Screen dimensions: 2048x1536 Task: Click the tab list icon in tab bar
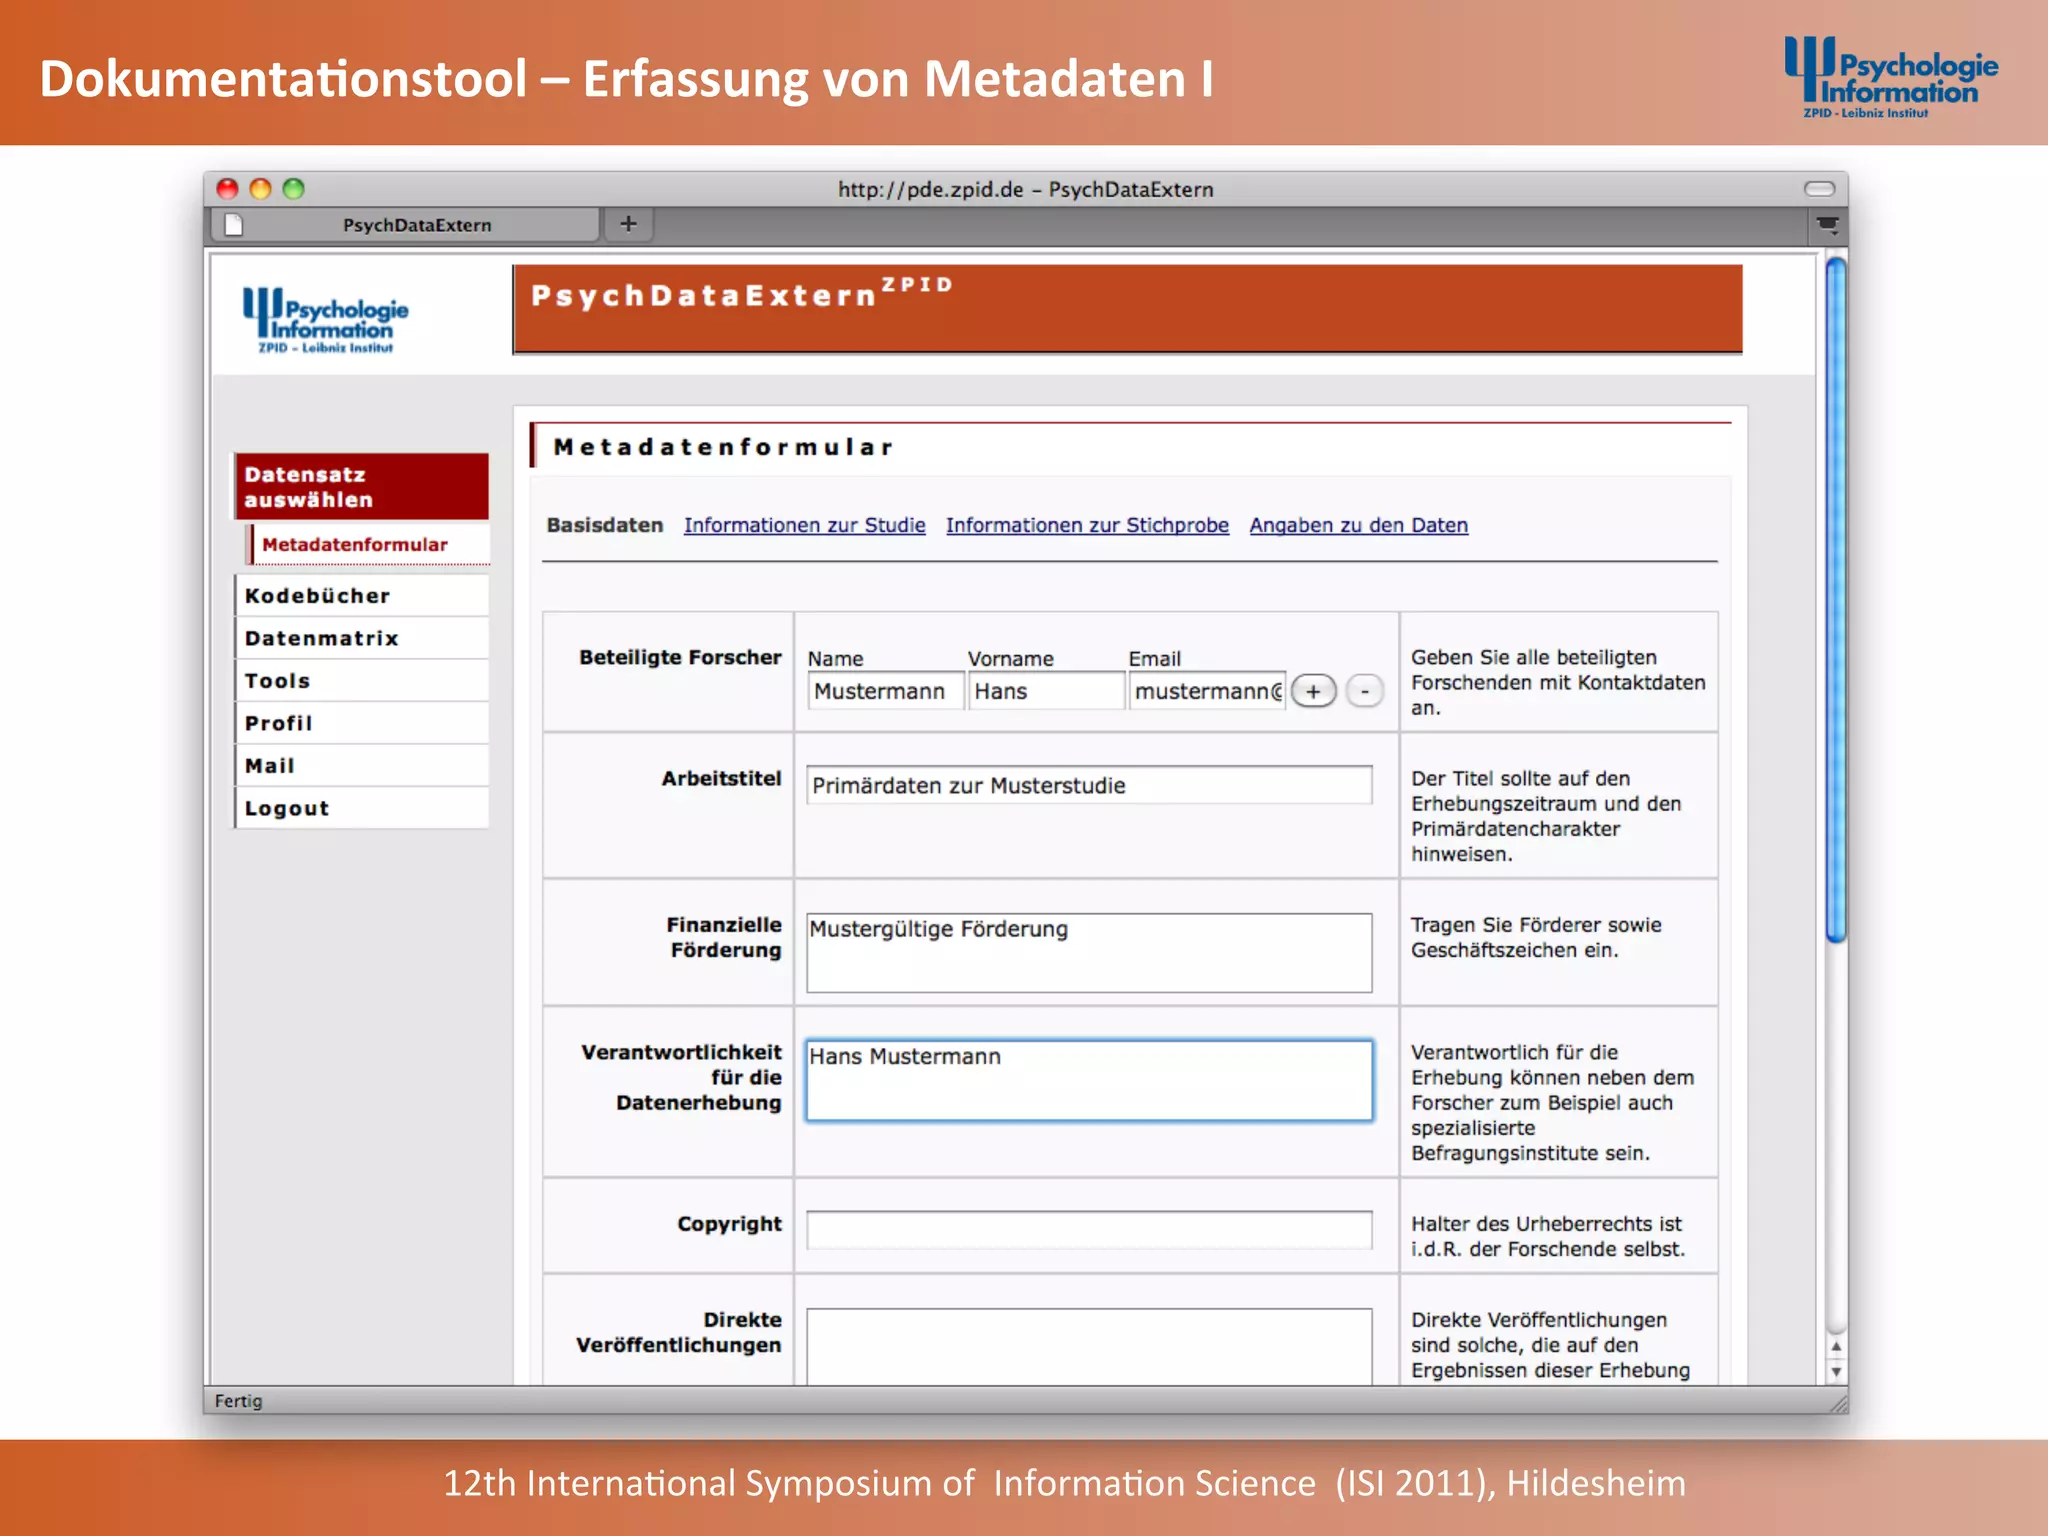click(1827, 225)
